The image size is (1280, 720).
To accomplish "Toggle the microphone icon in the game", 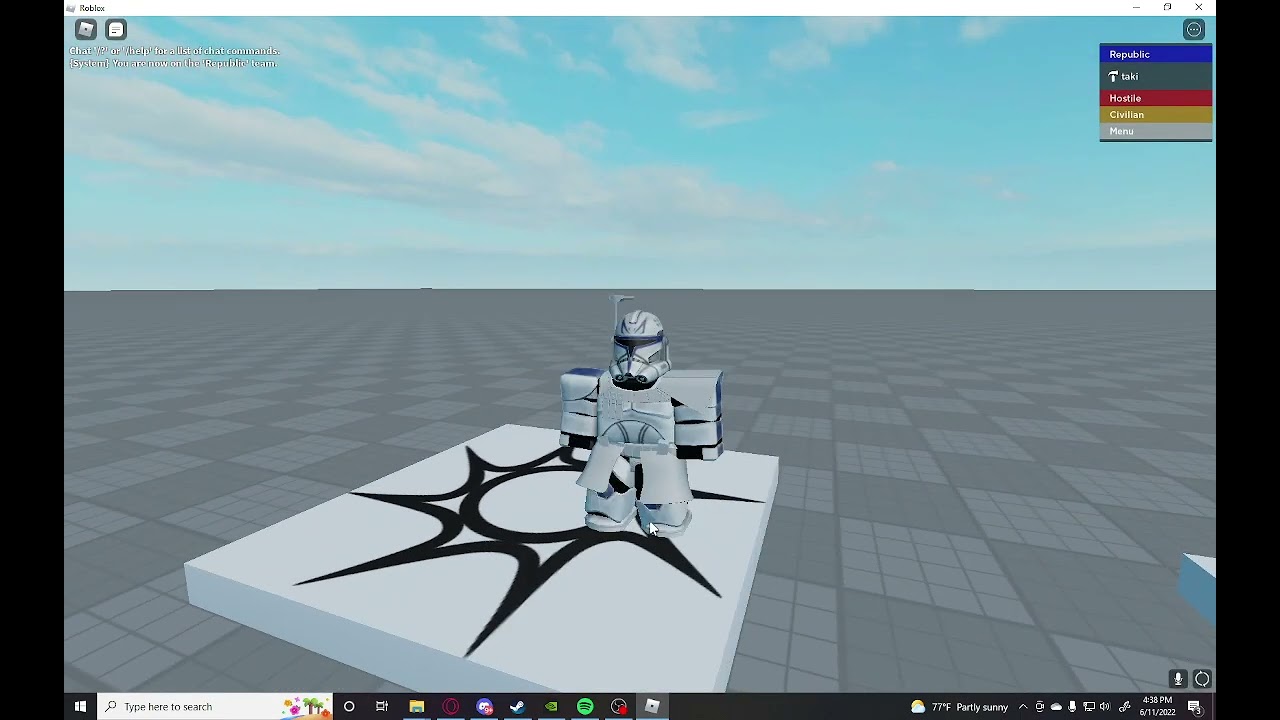I will coord(1178,679).
